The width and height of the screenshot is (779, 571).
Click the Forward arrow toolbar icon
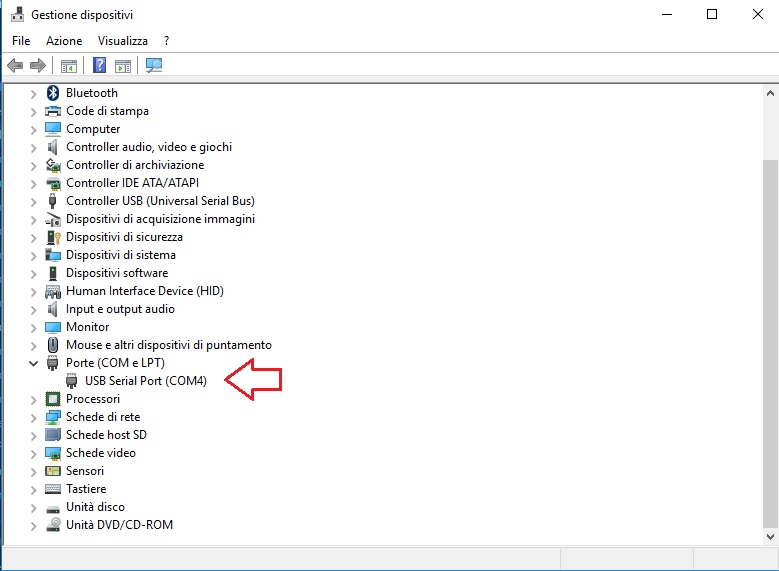click(38, 65)
